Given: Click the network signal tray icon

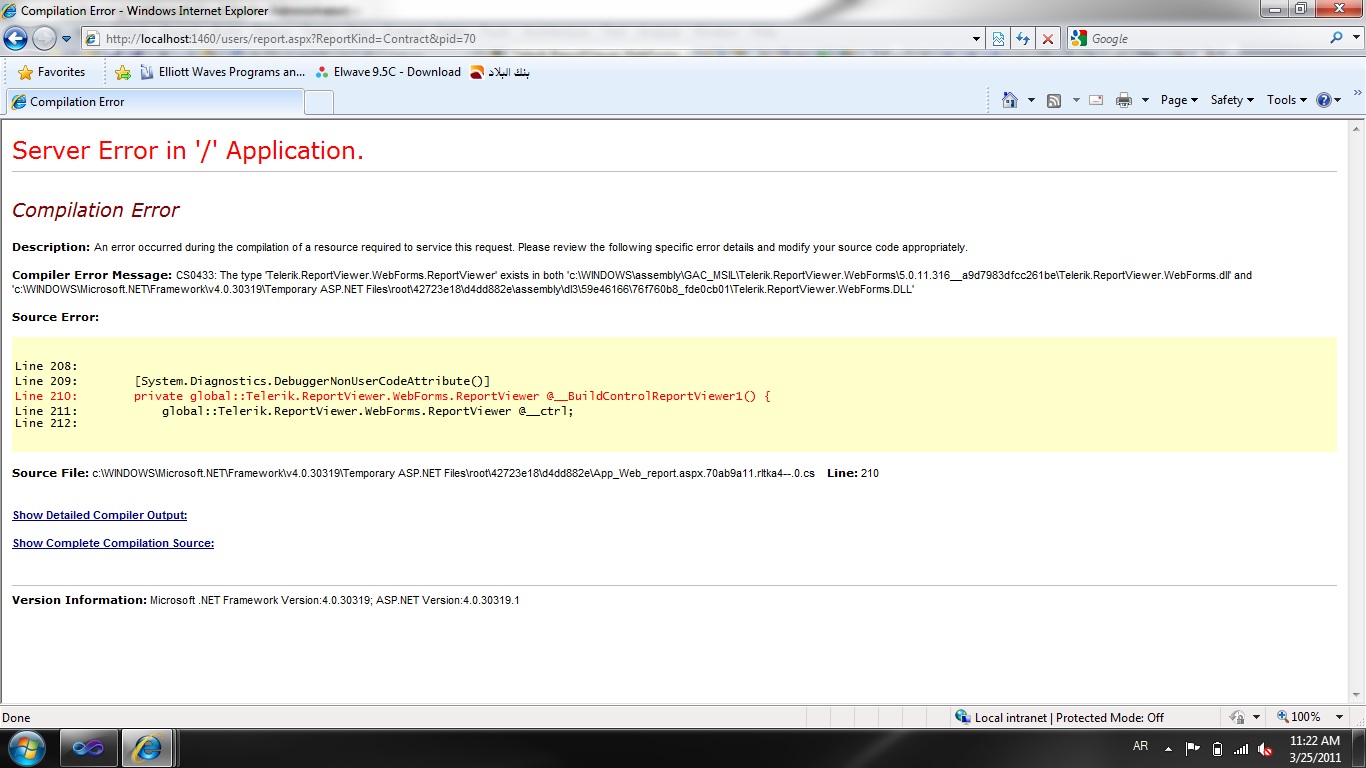Looking at the screenshot, I should (x=1241, y=748).
